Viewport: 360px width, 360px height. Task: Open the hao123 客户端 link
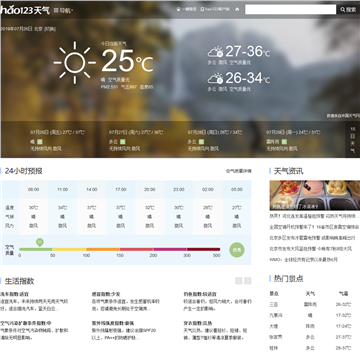click(x=215, y=10)
